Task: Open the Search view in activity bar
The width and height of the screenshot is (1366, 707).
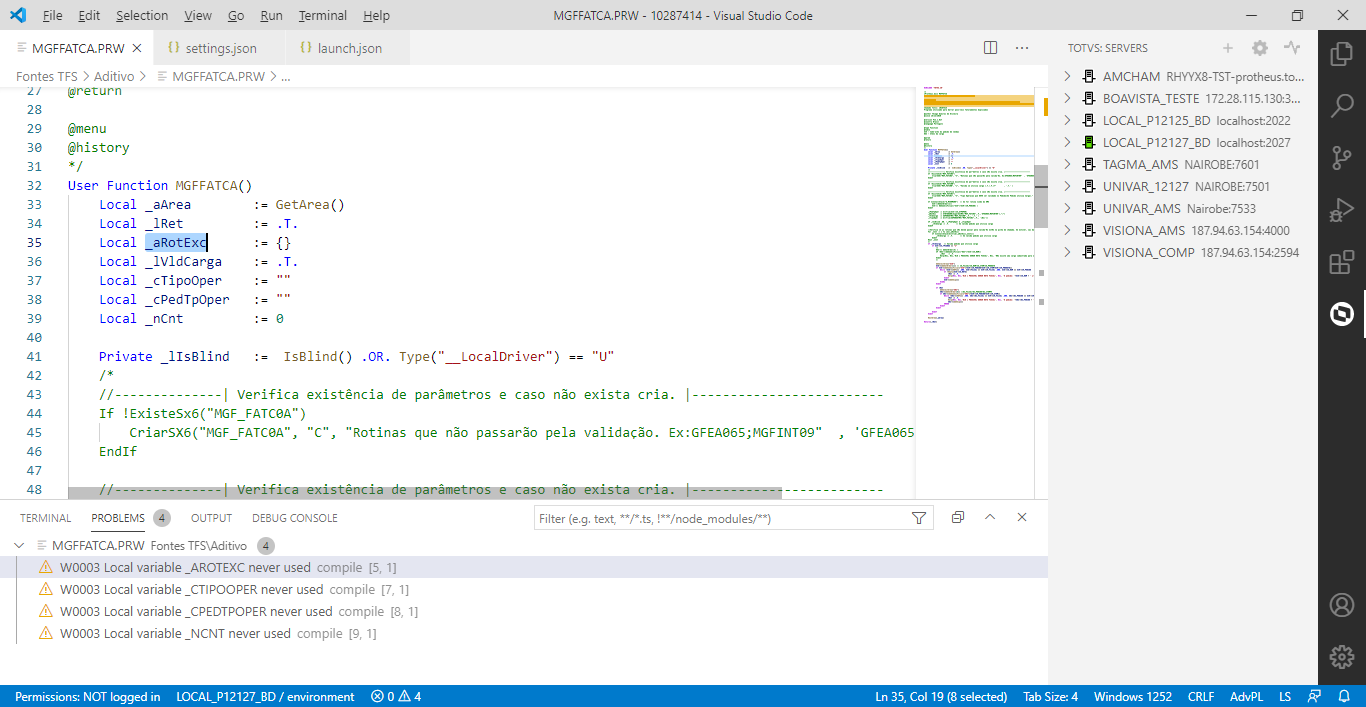Action: [x=1341, y=106]
